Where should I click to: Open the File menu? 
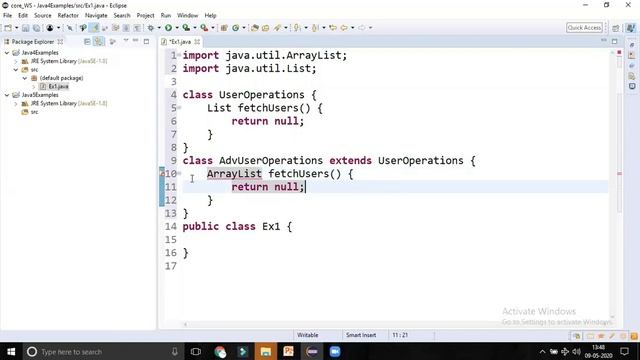coord(7,16)
